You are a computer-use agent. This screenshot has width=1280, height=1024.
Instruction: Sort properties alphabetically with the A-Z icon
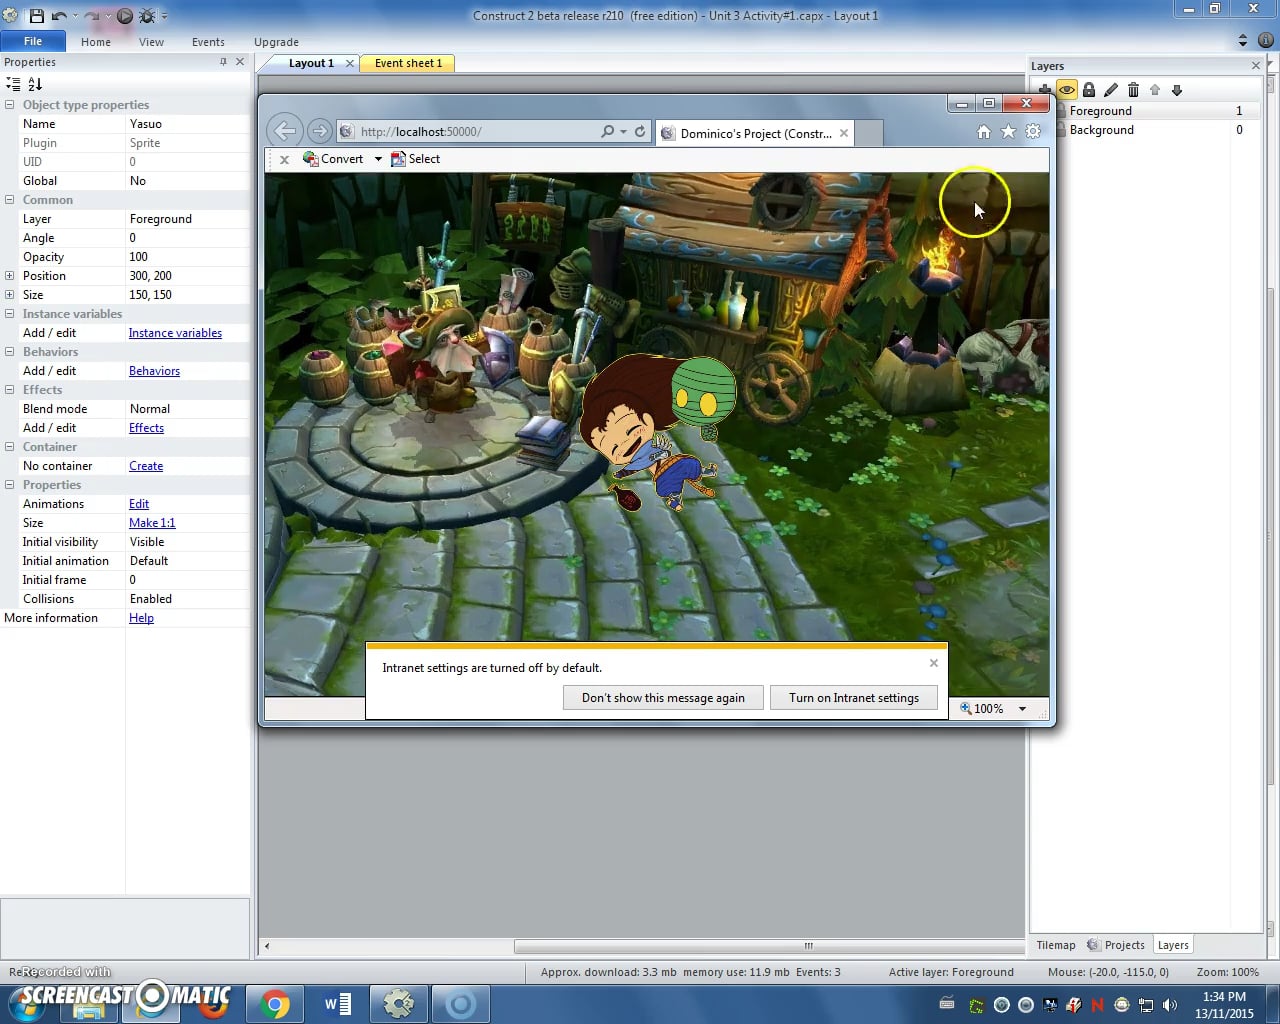tap(35, 84)
